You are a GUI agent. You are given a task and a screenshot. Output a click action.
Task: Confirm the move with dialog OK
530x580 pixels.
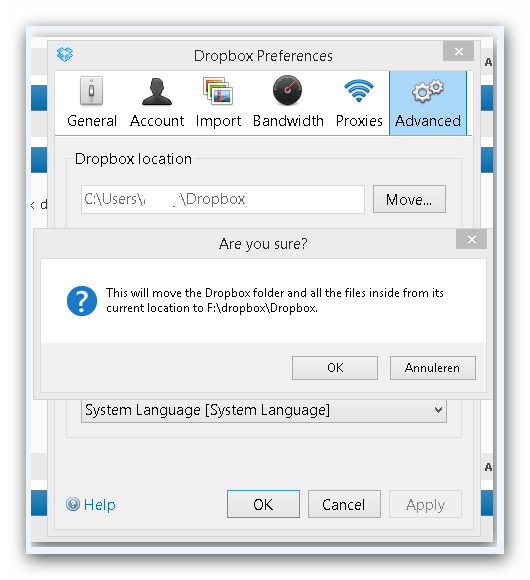tap(335, 368)
